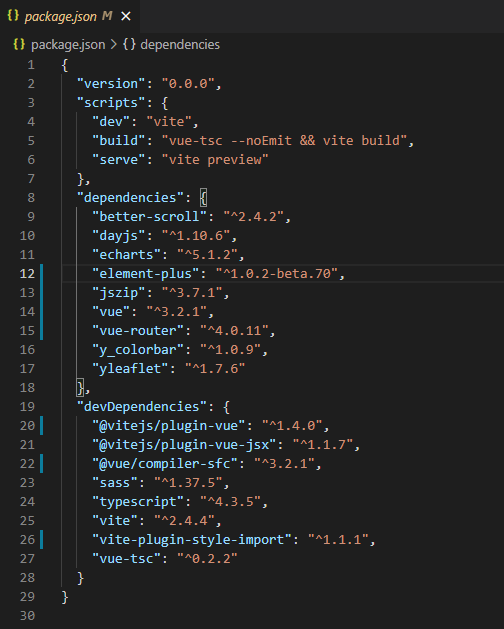Viewport: 504px width, 629px height.
Task: Click the "vite-plugin-style-import" key
Action: (192, 540)
